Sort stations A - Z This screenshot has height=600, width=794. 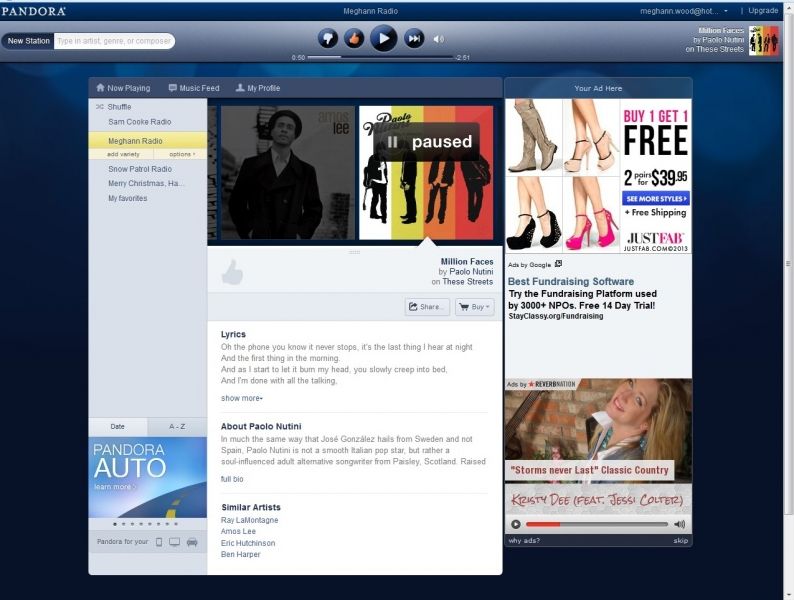coord(177,426)
